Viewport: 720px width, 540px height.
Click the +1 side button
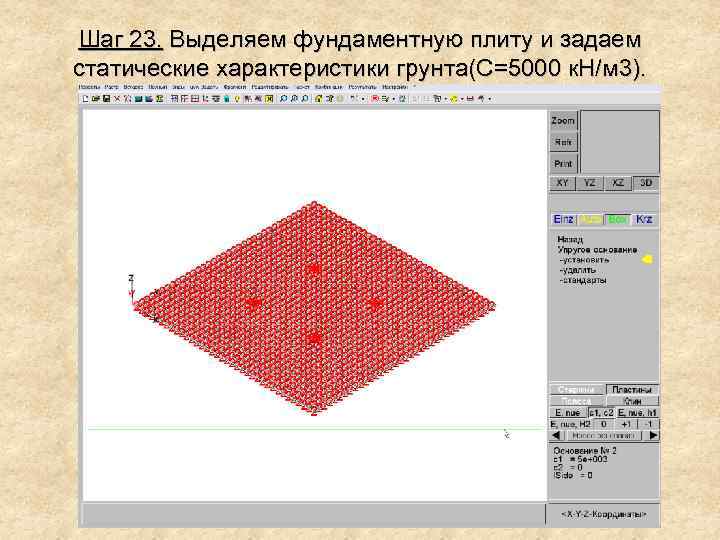[626, 424]
